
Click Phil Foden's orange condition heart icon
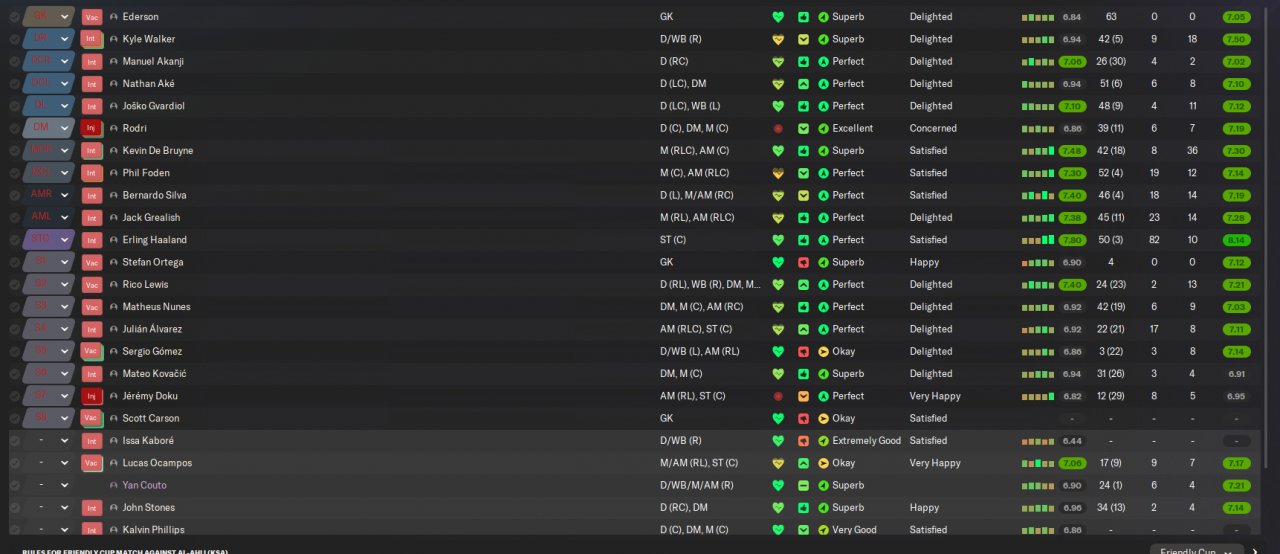point(778,173)
